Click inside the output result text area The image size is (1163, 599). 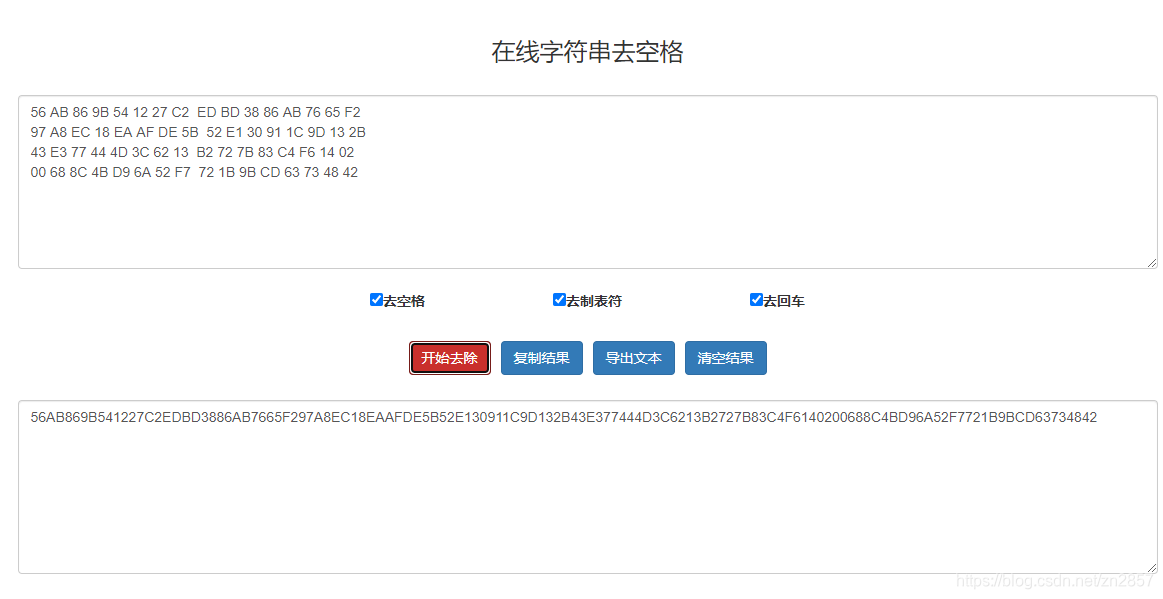point(587,487)
